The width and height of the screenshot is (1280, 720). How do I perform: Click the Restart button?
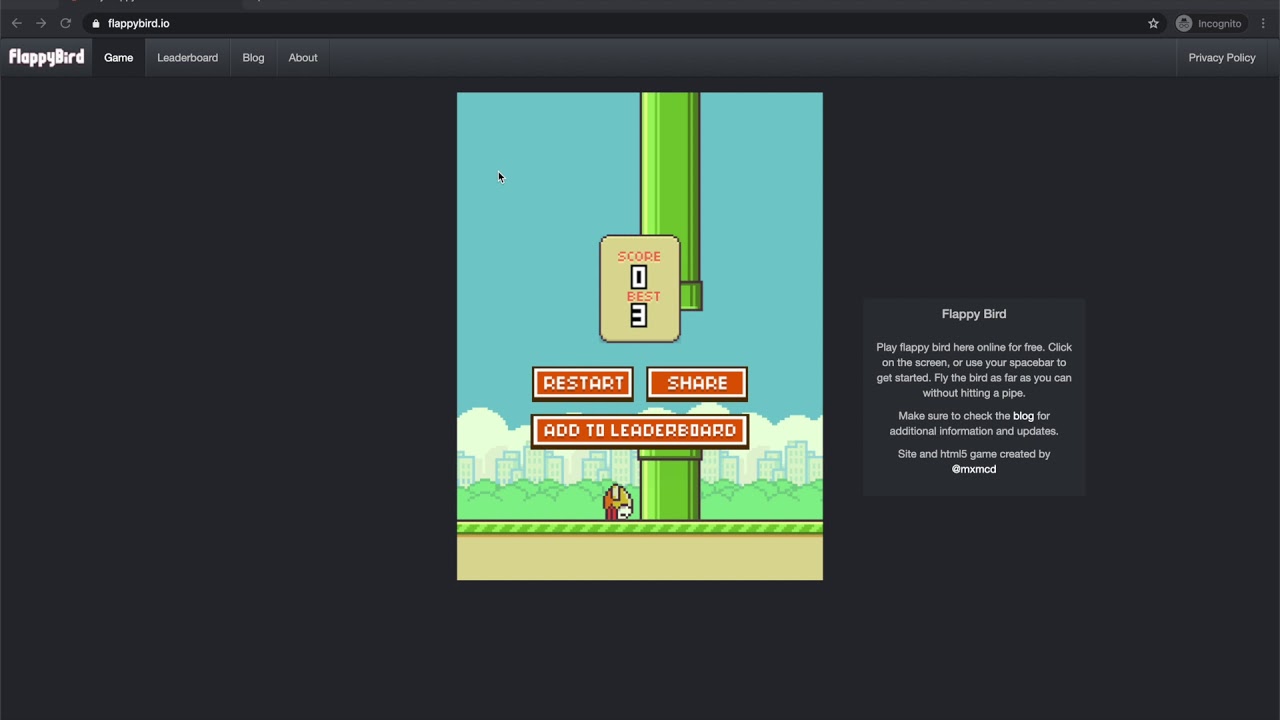[582, 383]
